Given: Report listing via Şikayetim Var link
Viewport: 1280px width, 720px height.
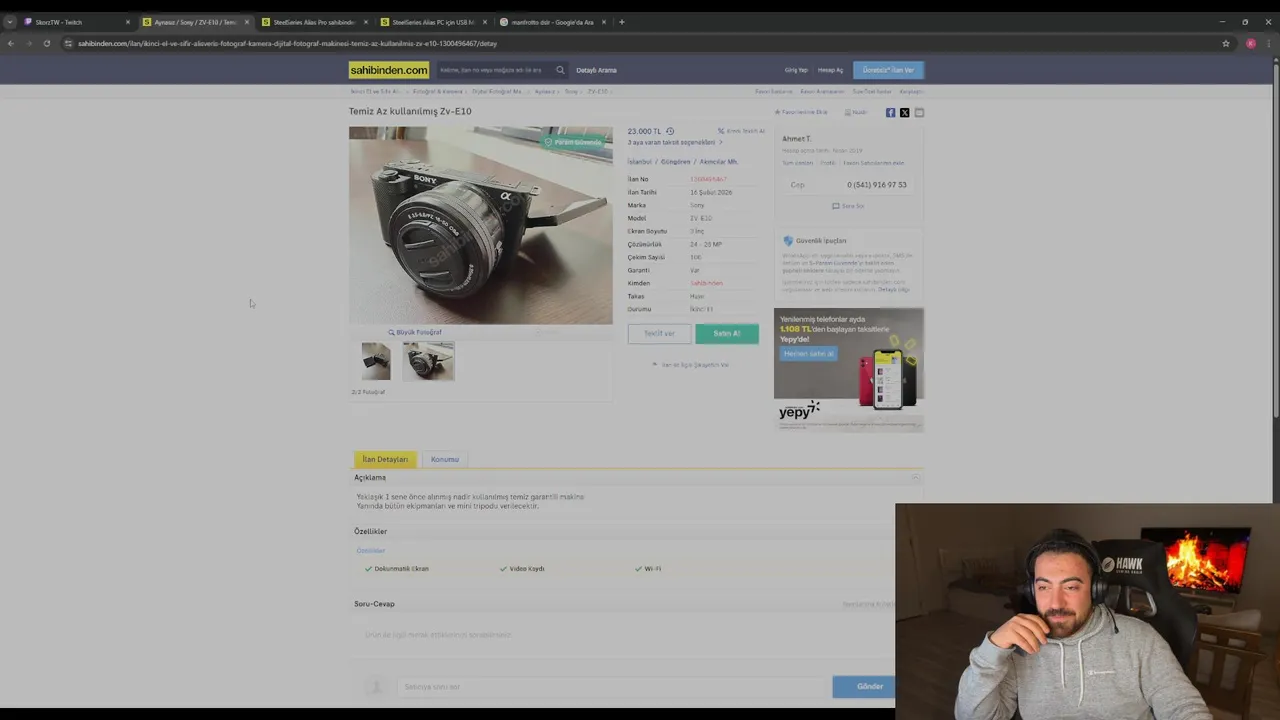Looking at the screenshot, I should 691,365.
